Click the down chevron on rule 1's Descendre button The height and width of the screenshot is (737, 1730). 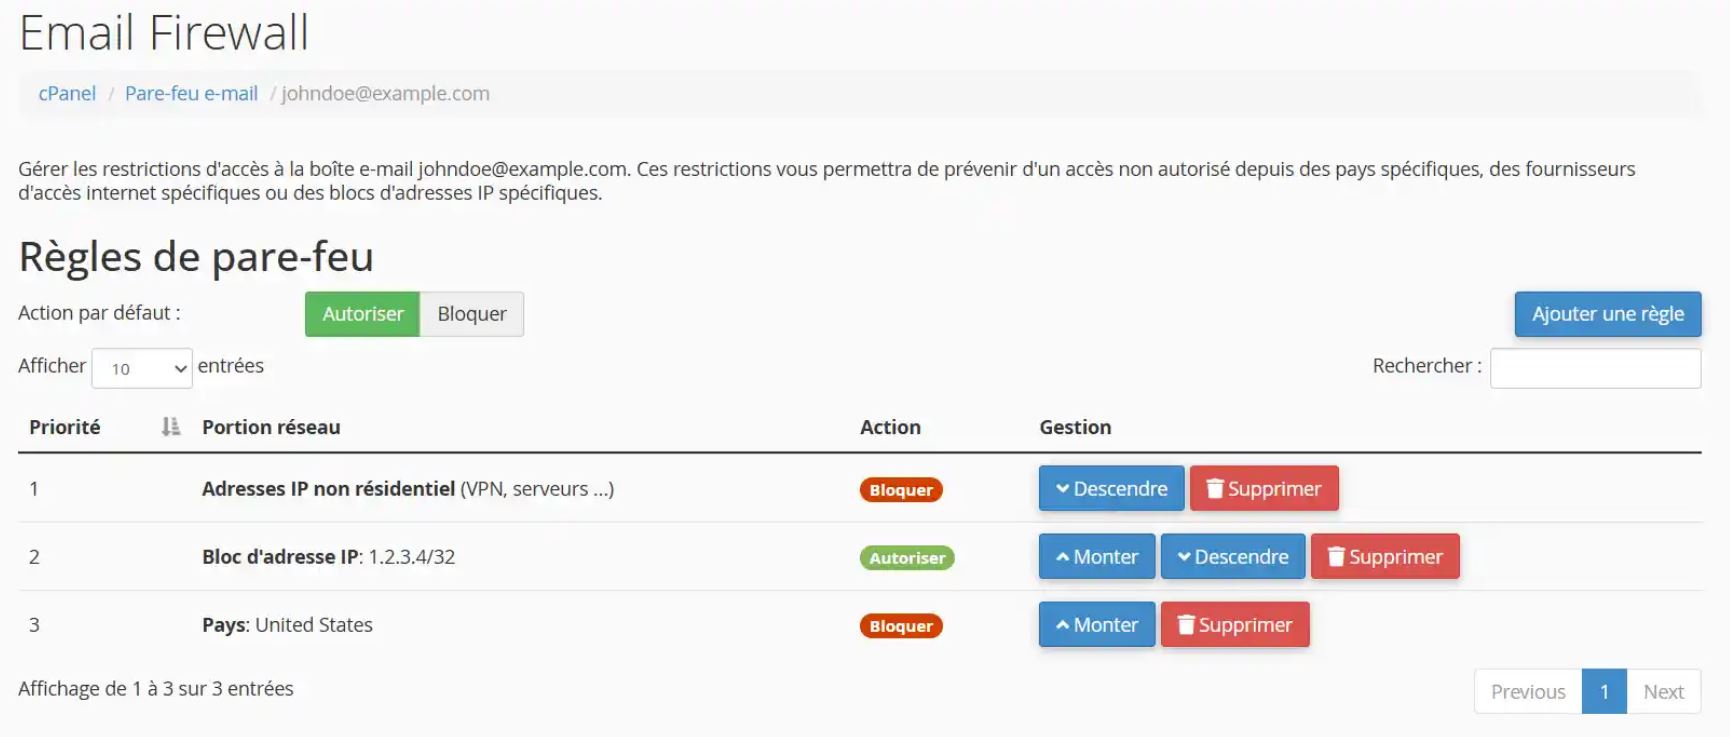coord(1061,489)
